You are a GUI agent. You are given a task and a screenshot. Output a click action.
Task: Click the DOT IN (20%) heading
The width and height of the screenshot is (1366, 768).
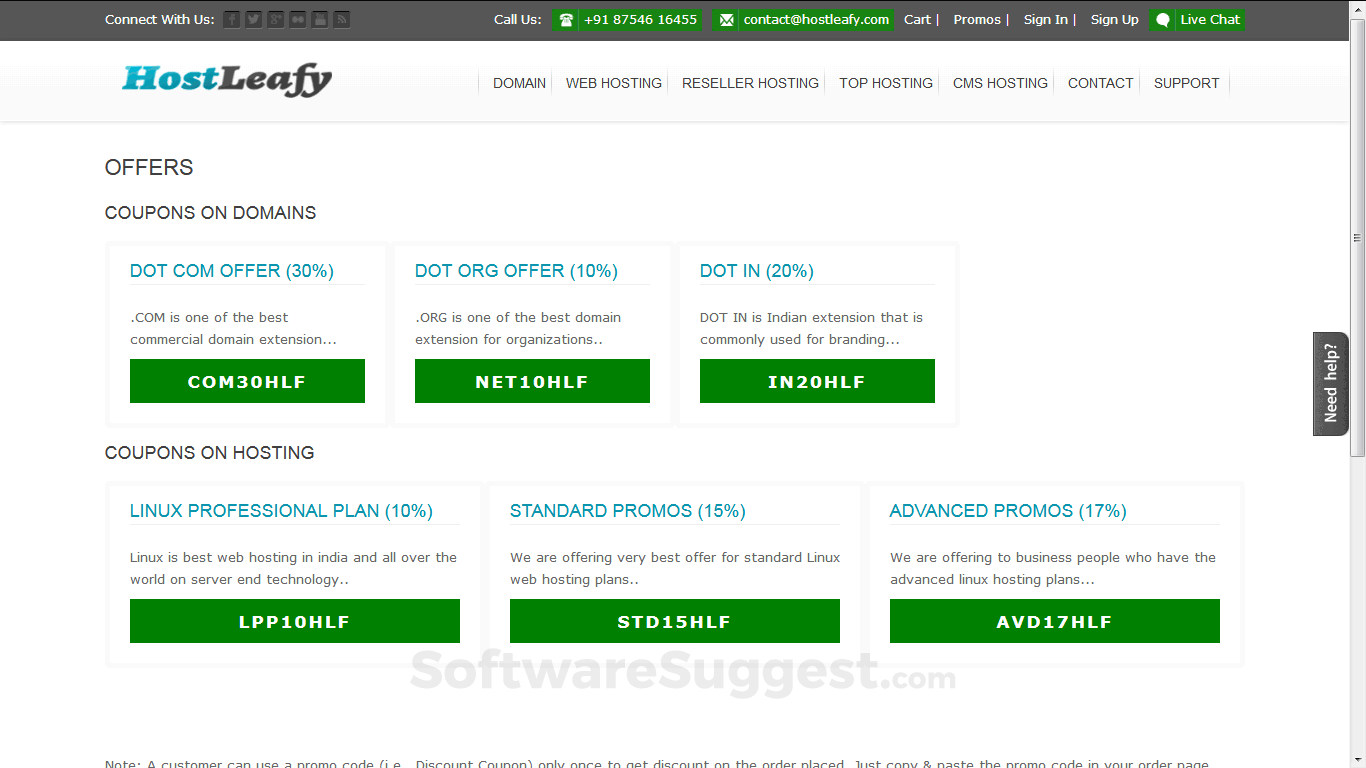click(x=757, y=271)
